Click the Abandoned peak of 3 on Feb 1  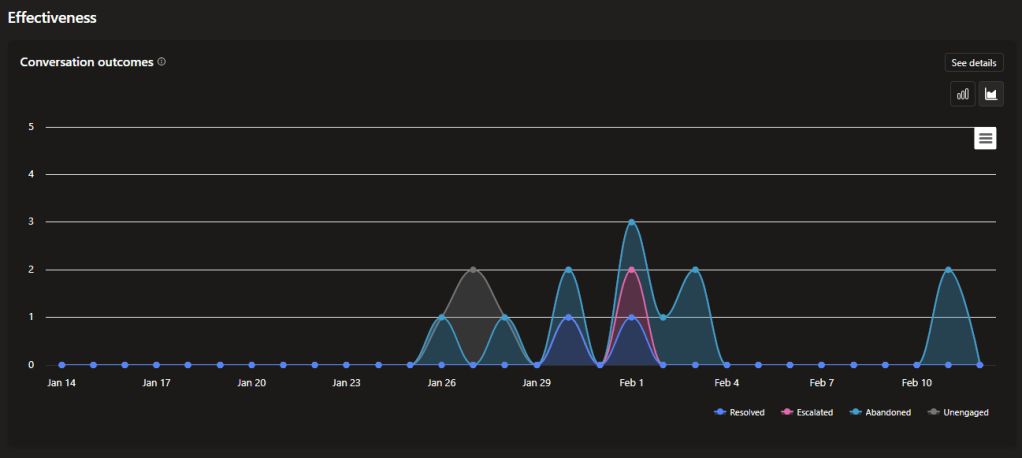[632, 222]
